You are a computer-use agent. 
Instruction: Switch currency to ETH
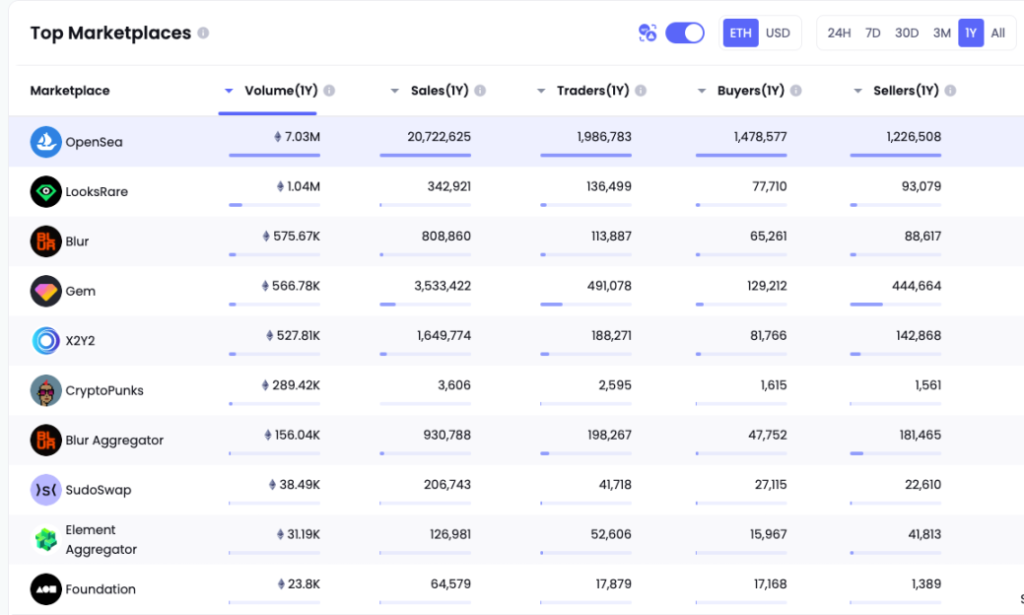pos(741,33)
